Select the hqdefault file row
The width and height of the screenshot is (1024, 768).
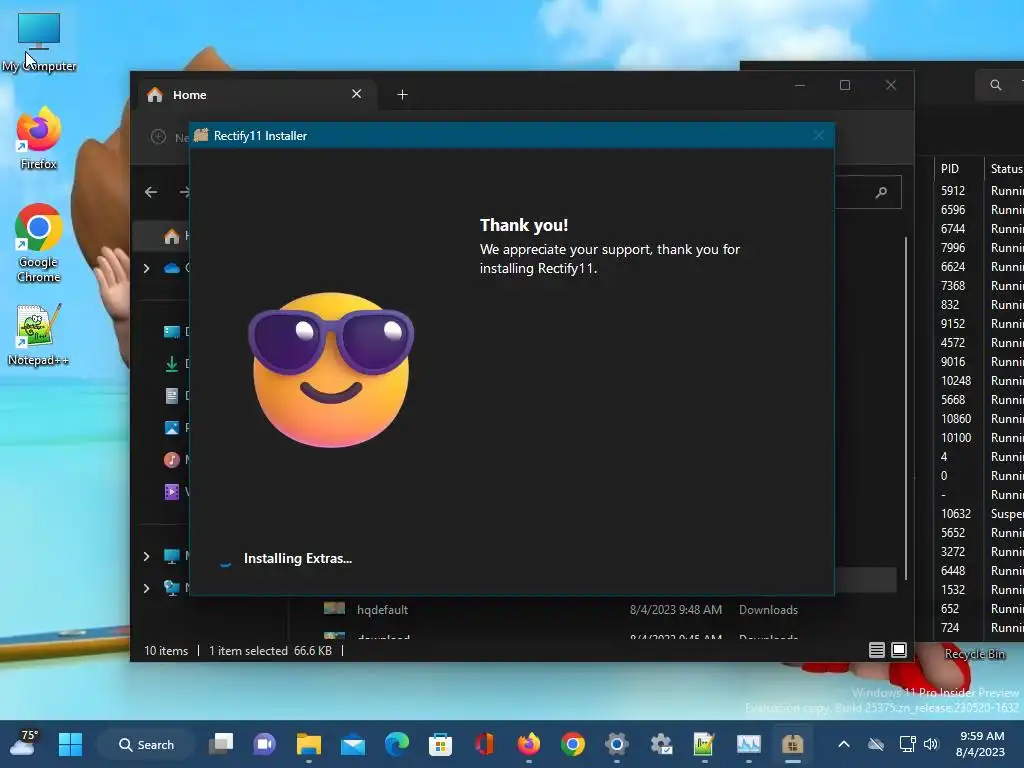point(562,609)
